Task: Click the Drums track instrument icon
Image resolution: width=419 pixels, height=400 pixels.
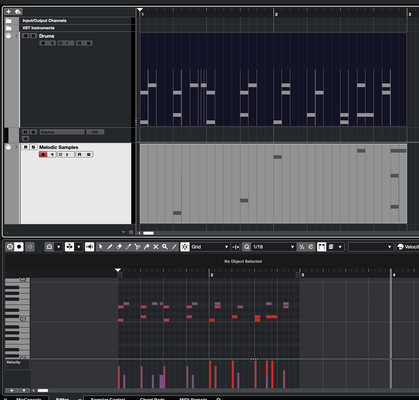Action: (x=8, y=36)
